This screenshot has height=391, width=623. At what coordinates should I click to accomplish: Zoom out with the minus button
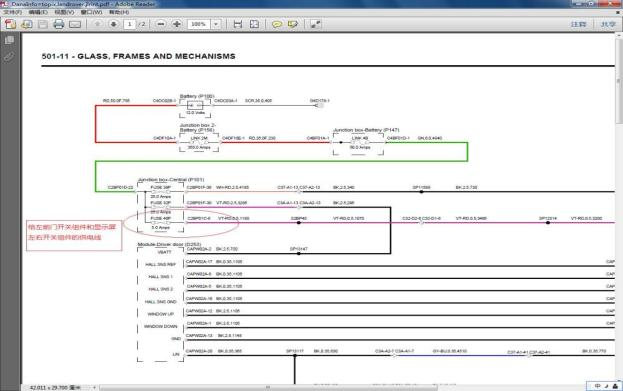click(x=161, y=24)
